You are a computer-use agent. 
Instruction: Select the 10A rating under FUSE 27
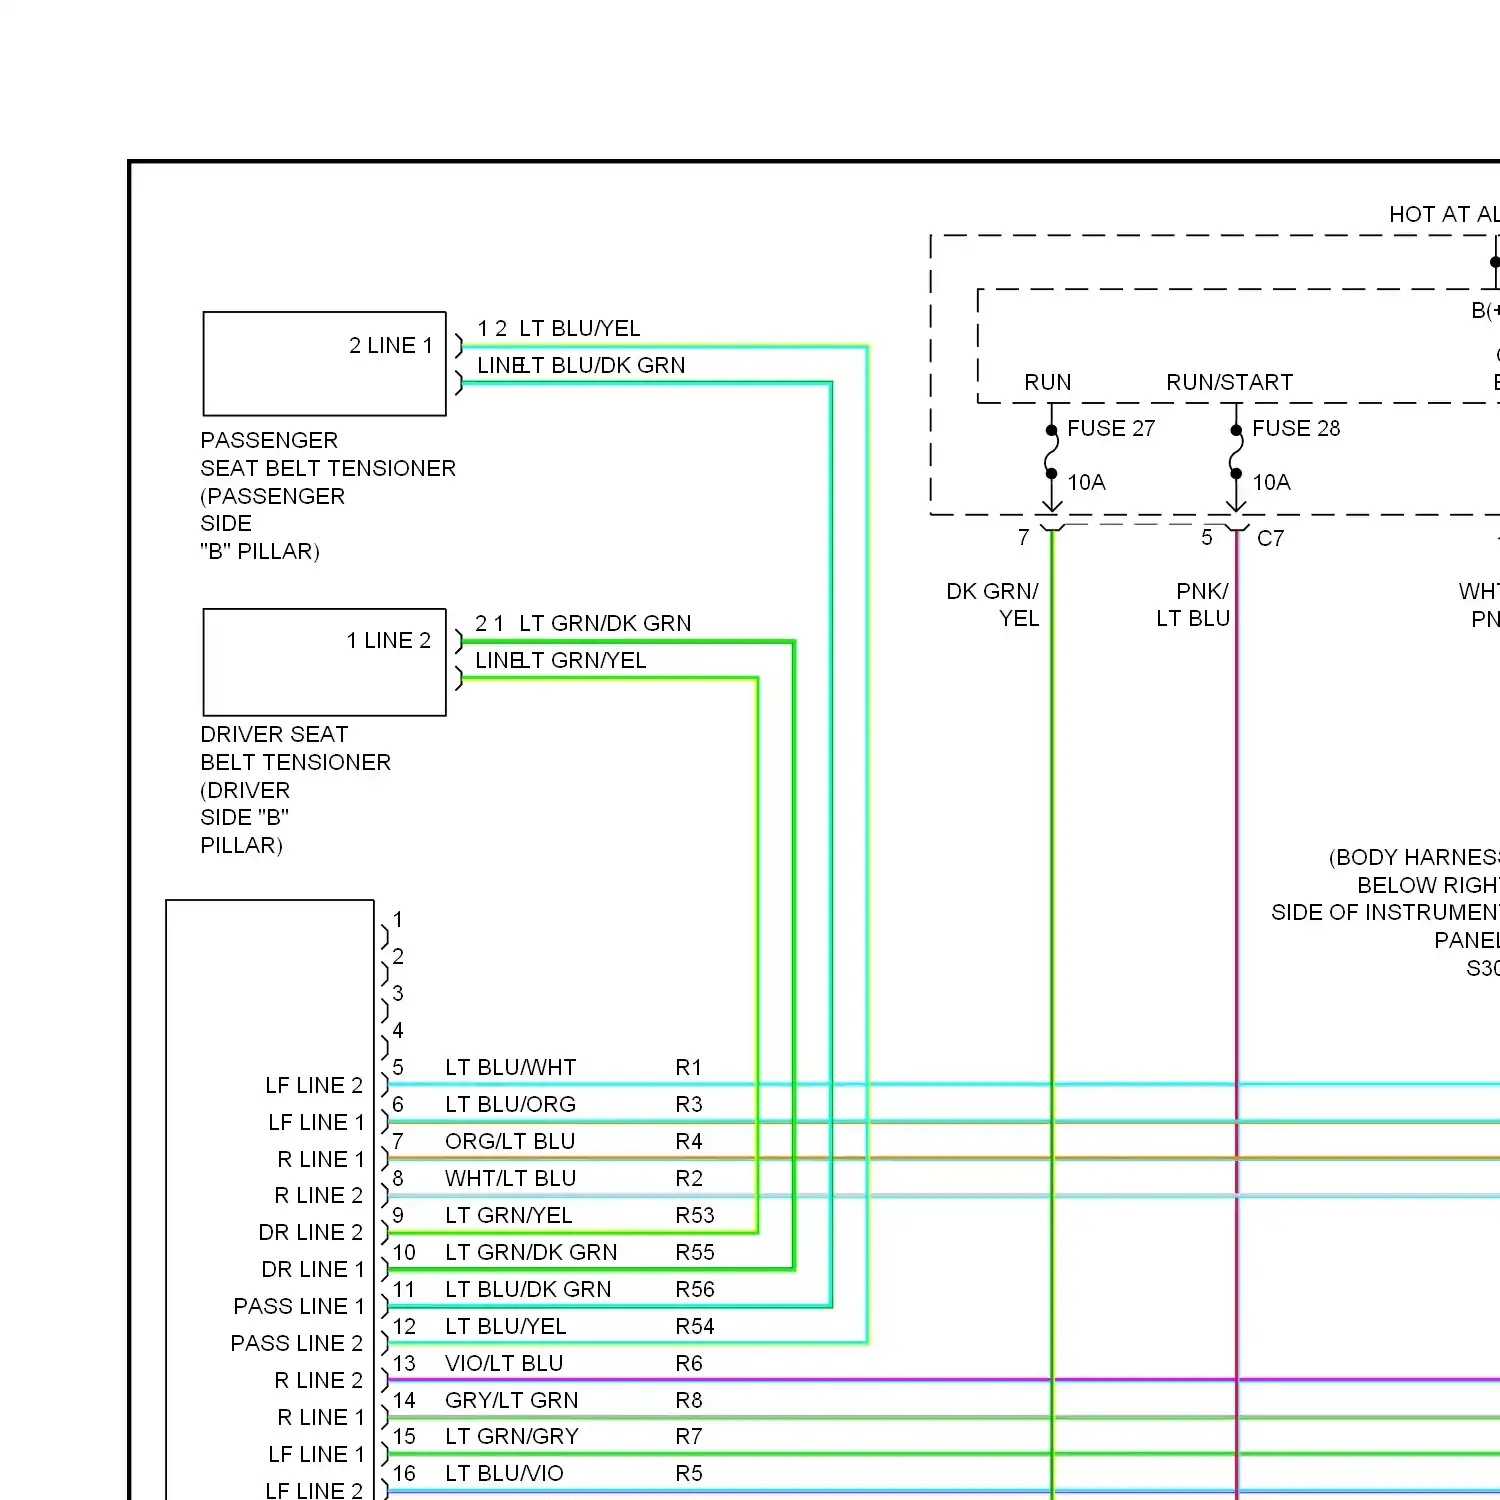tap(1086, 482)
